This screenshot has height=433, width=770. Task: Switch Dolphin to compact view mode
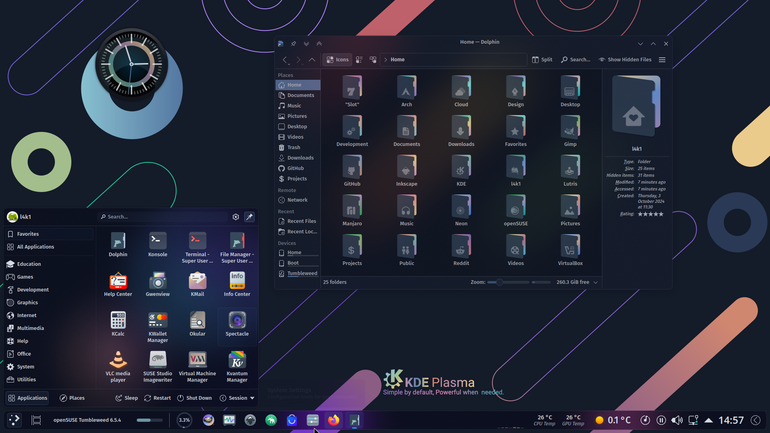pyautogui.click(x=359, y=59)
